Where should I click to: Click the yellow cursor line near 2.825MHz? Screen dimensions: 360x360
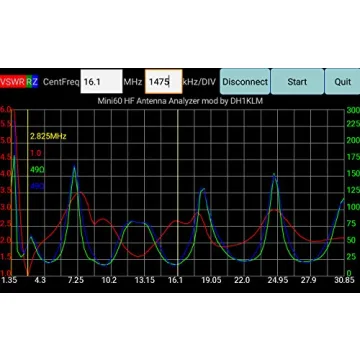pos(28,192)
